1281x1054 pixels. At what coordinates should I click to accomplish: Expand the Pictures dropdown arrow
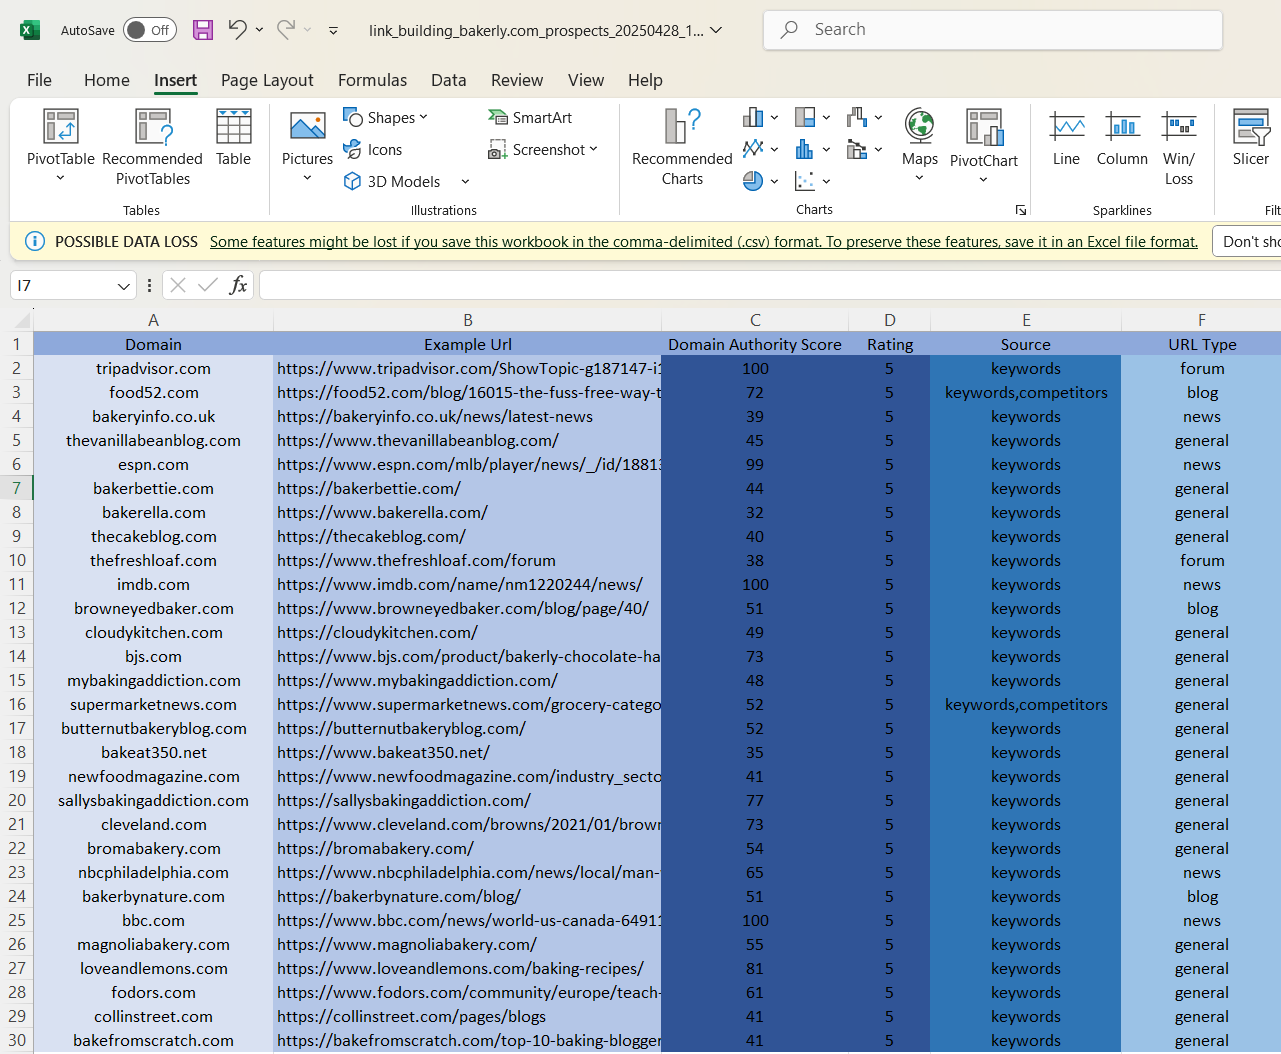point(307,179)
